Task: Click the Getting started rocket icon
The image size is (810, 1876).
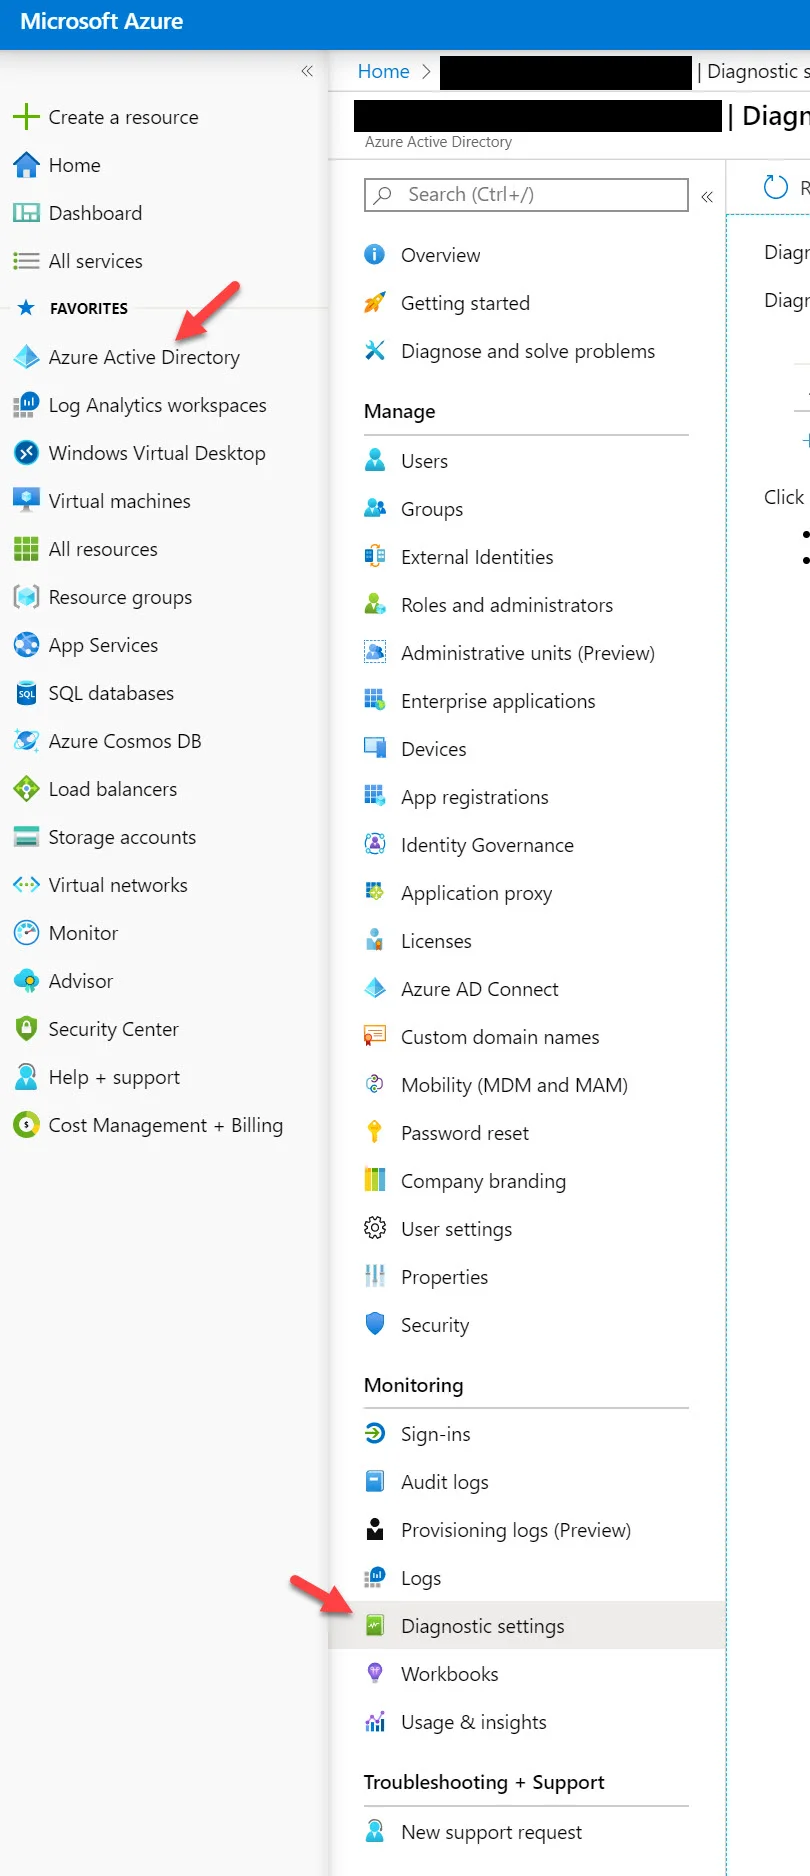Action: 375,303
